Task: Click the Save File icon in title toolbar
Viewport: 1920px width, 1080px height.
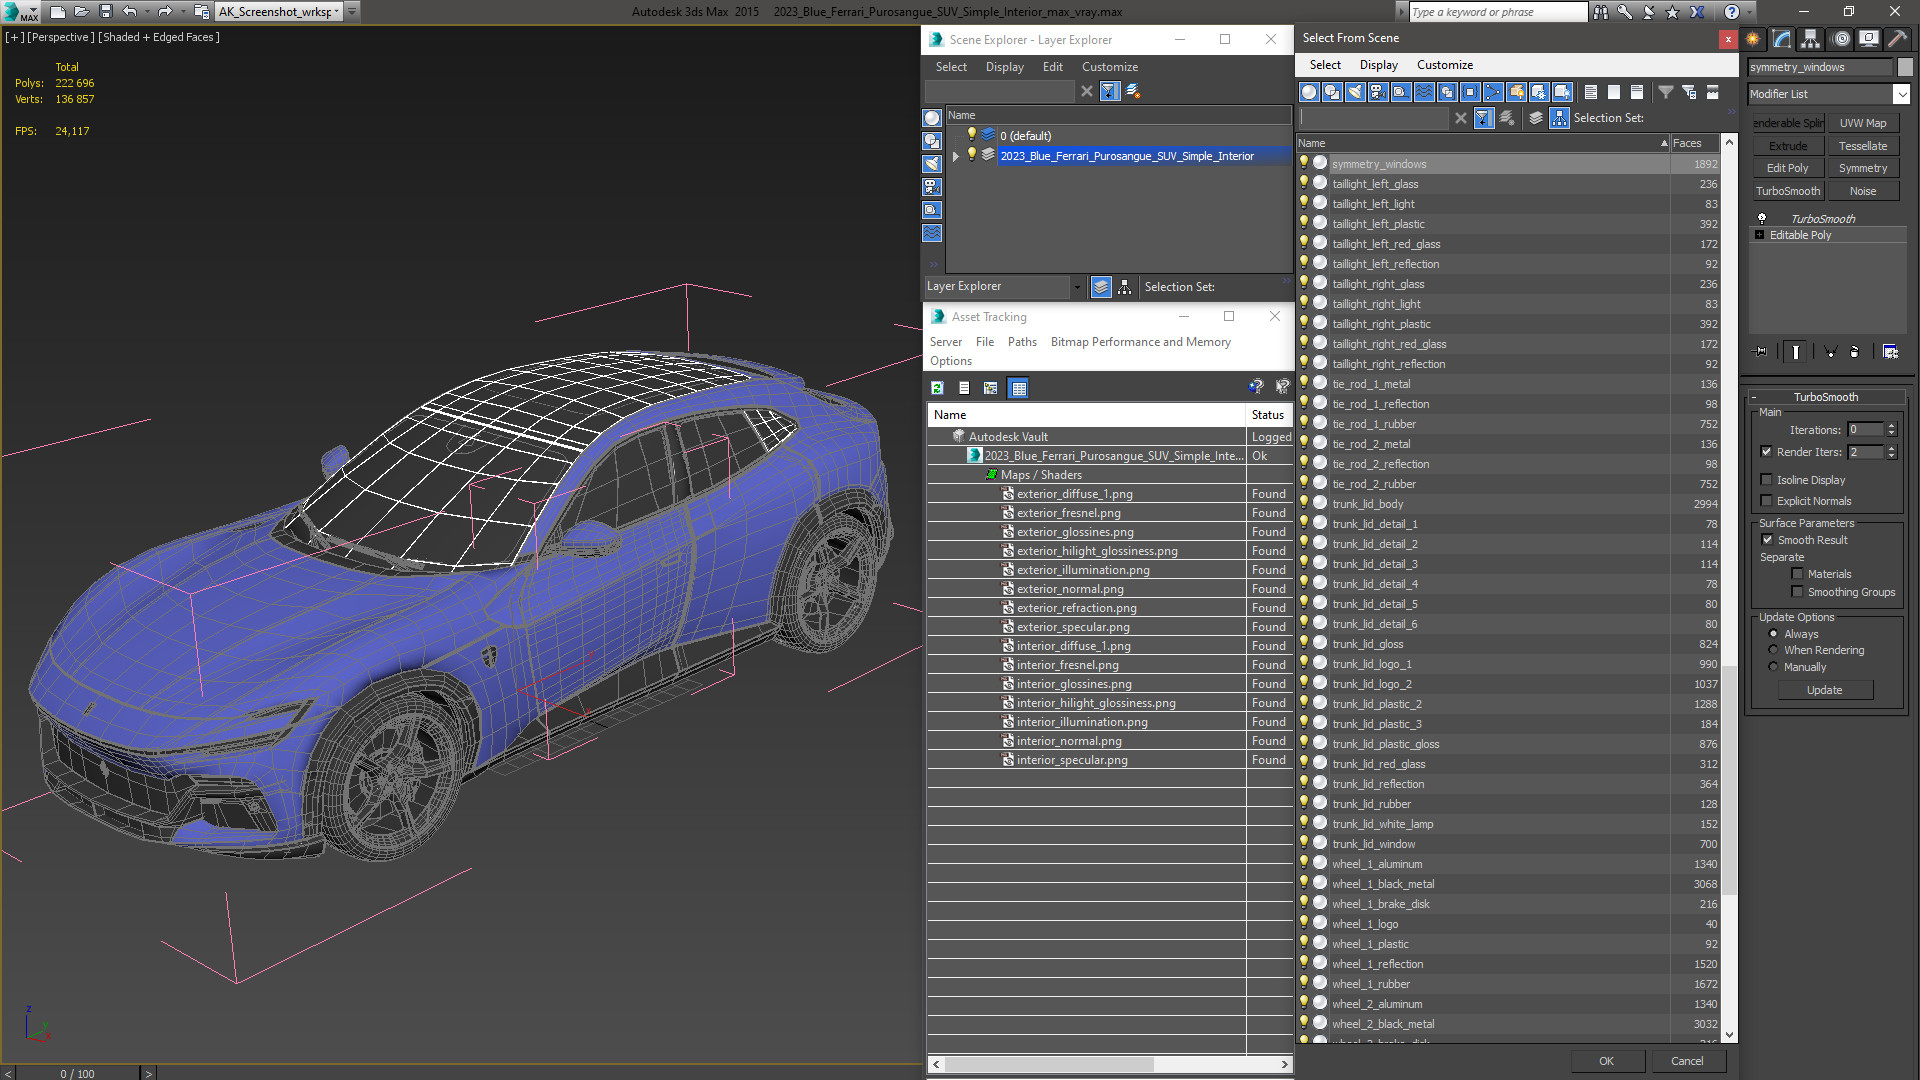Action: point(106,11)
